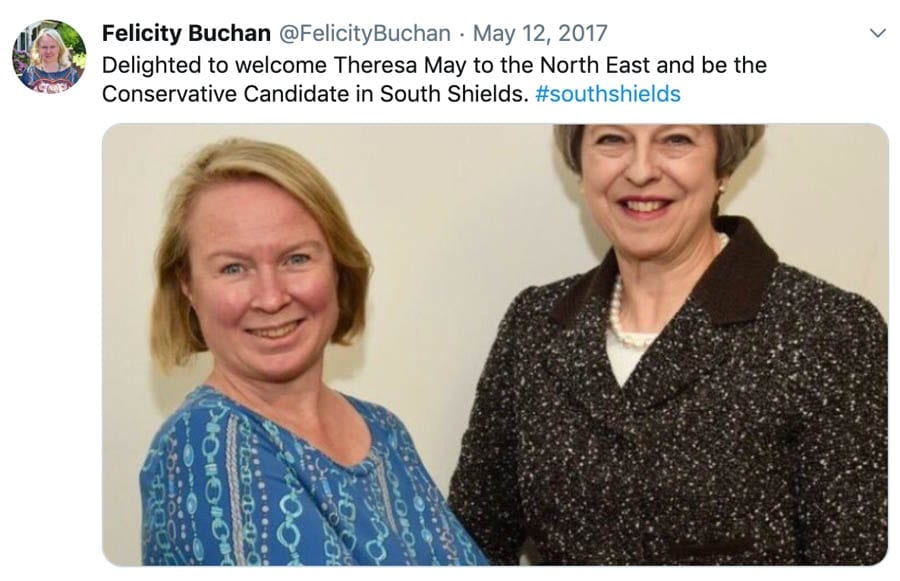Open the attached photo of two women
This screenshot has width=900, height=581.
pyautogui.click(x=495, y=344)
